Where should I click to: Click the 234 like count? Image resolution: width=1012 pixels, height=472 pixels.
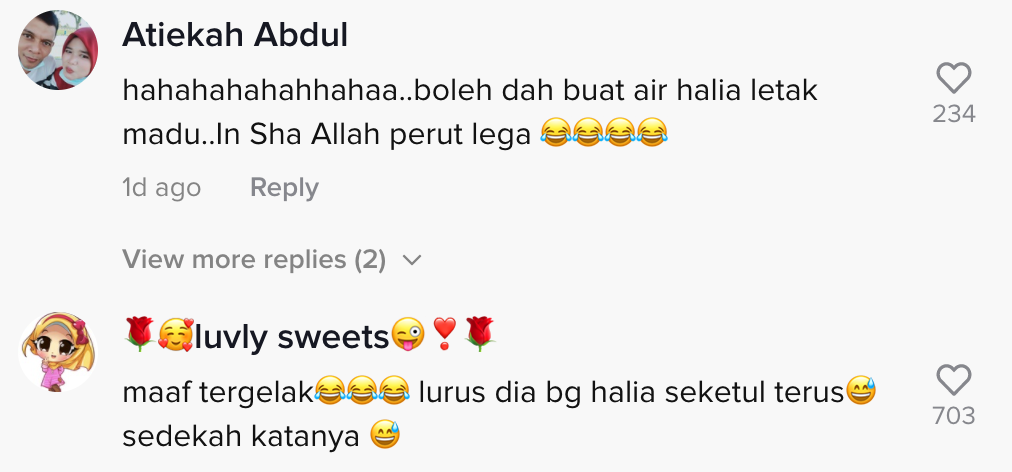point(953,114)
